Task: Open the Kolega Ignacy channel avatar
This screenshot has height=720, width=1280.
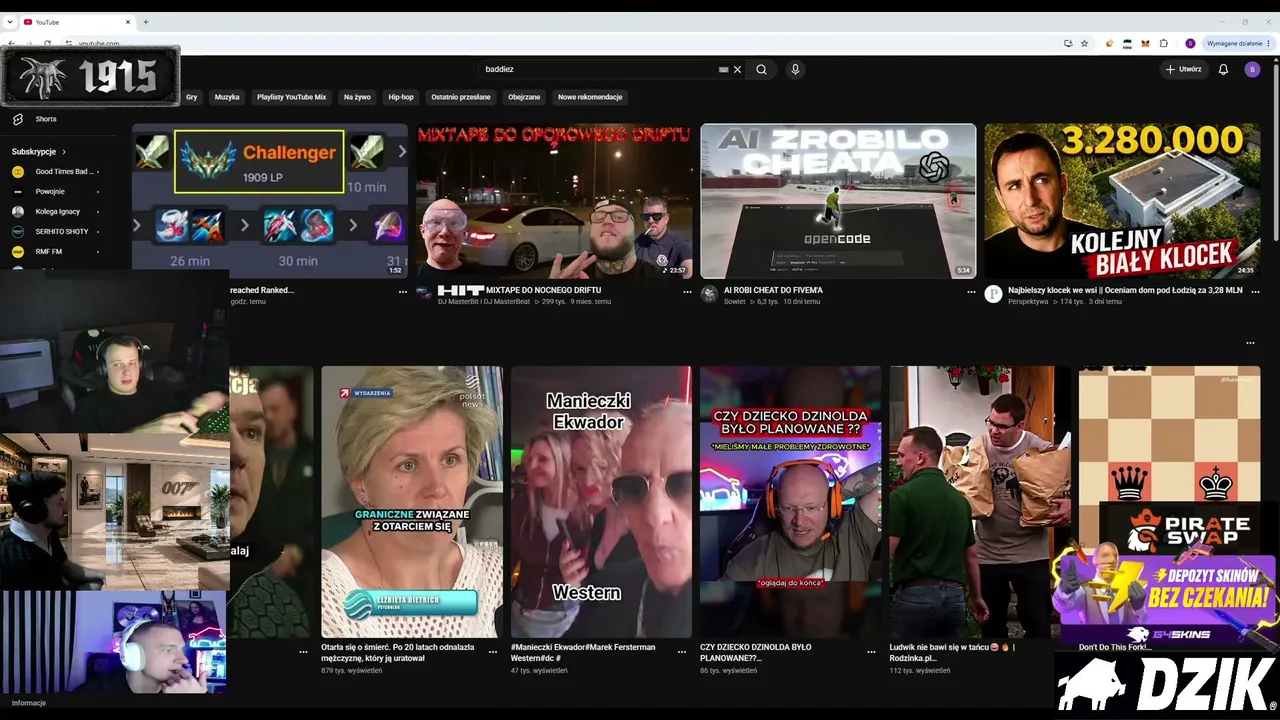Action: click(x=17, y=212)
